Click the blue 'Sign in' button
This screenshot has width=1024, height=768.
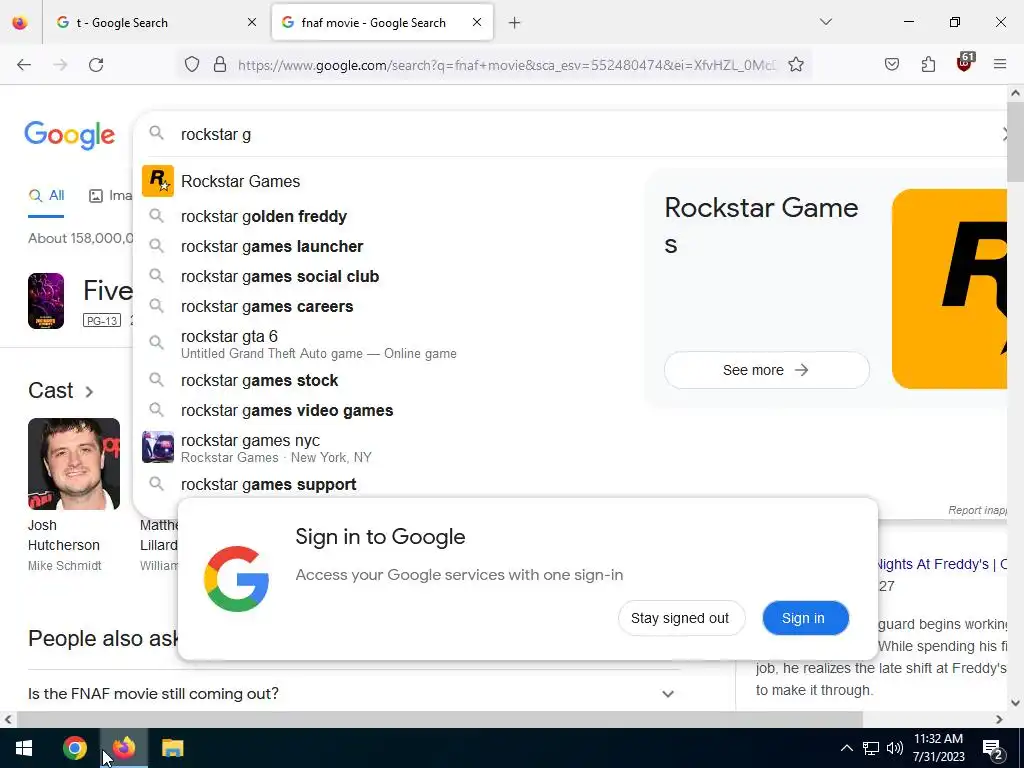[805, 618]
